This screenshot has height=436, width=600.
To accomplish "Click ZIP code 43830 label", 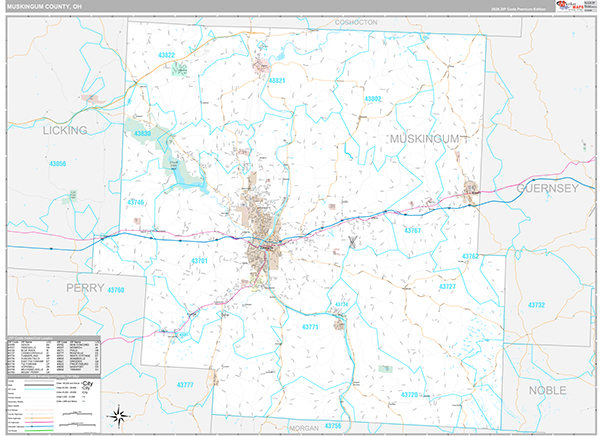I will pos(142,134).
